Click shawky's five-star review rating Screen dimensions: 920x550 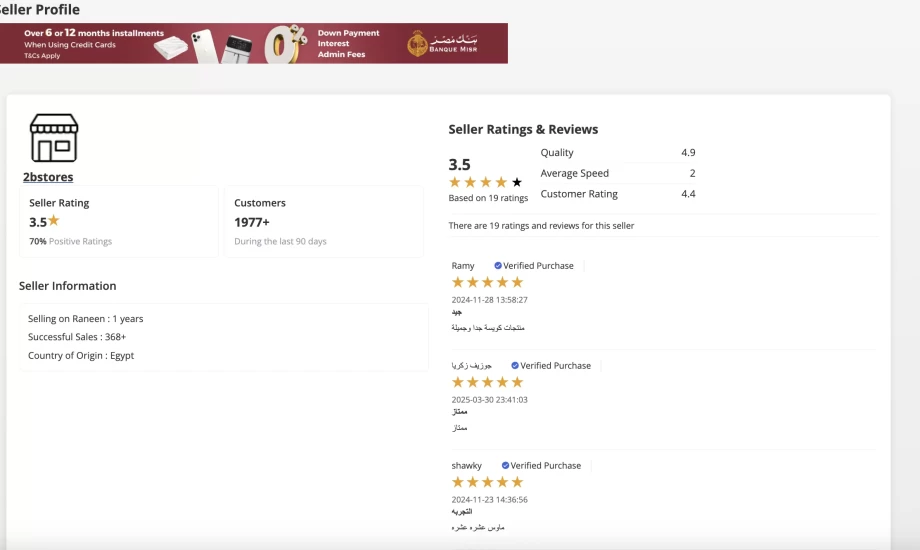point(487,482)
